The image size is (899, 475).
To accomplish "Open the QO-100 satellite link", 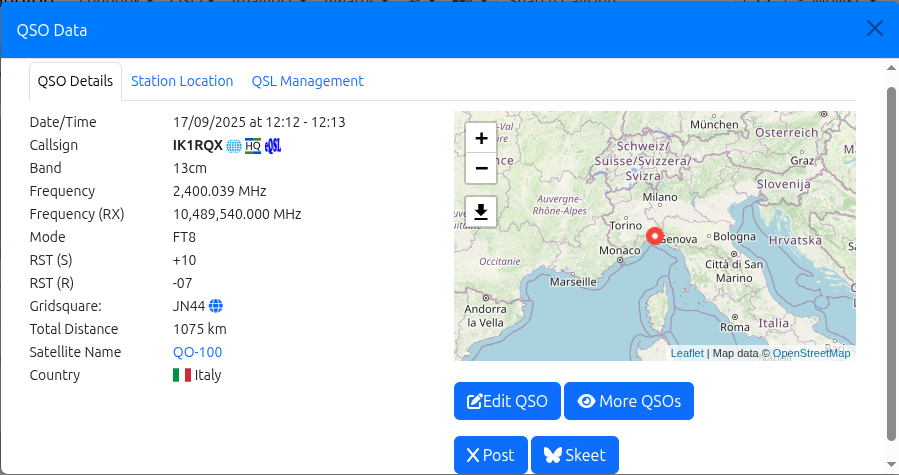I will coord(197,352).
